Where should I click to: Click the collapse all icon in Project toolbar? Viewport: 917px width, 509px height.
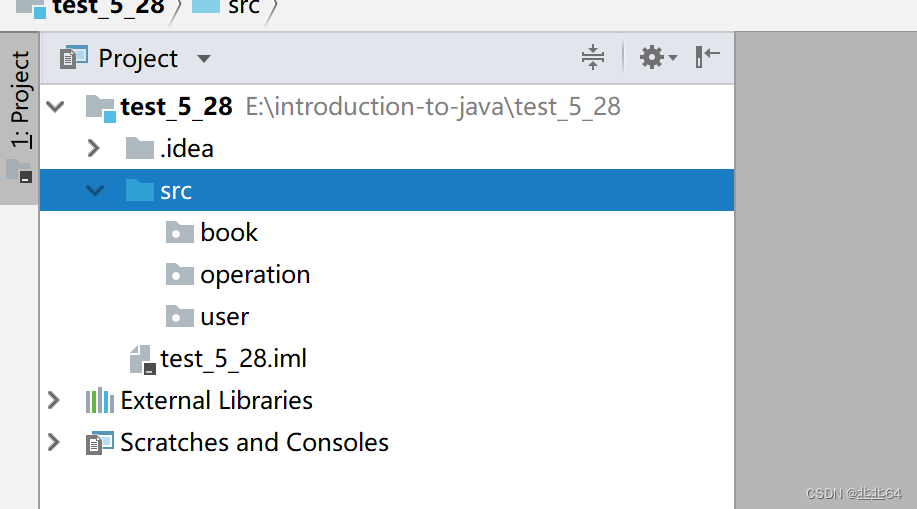[593, 57]
